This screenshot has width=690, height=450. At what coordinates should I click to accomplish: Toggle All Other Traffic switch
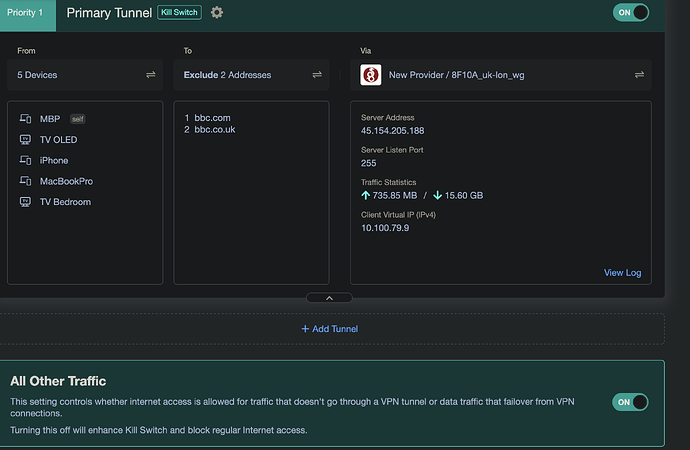630,402
